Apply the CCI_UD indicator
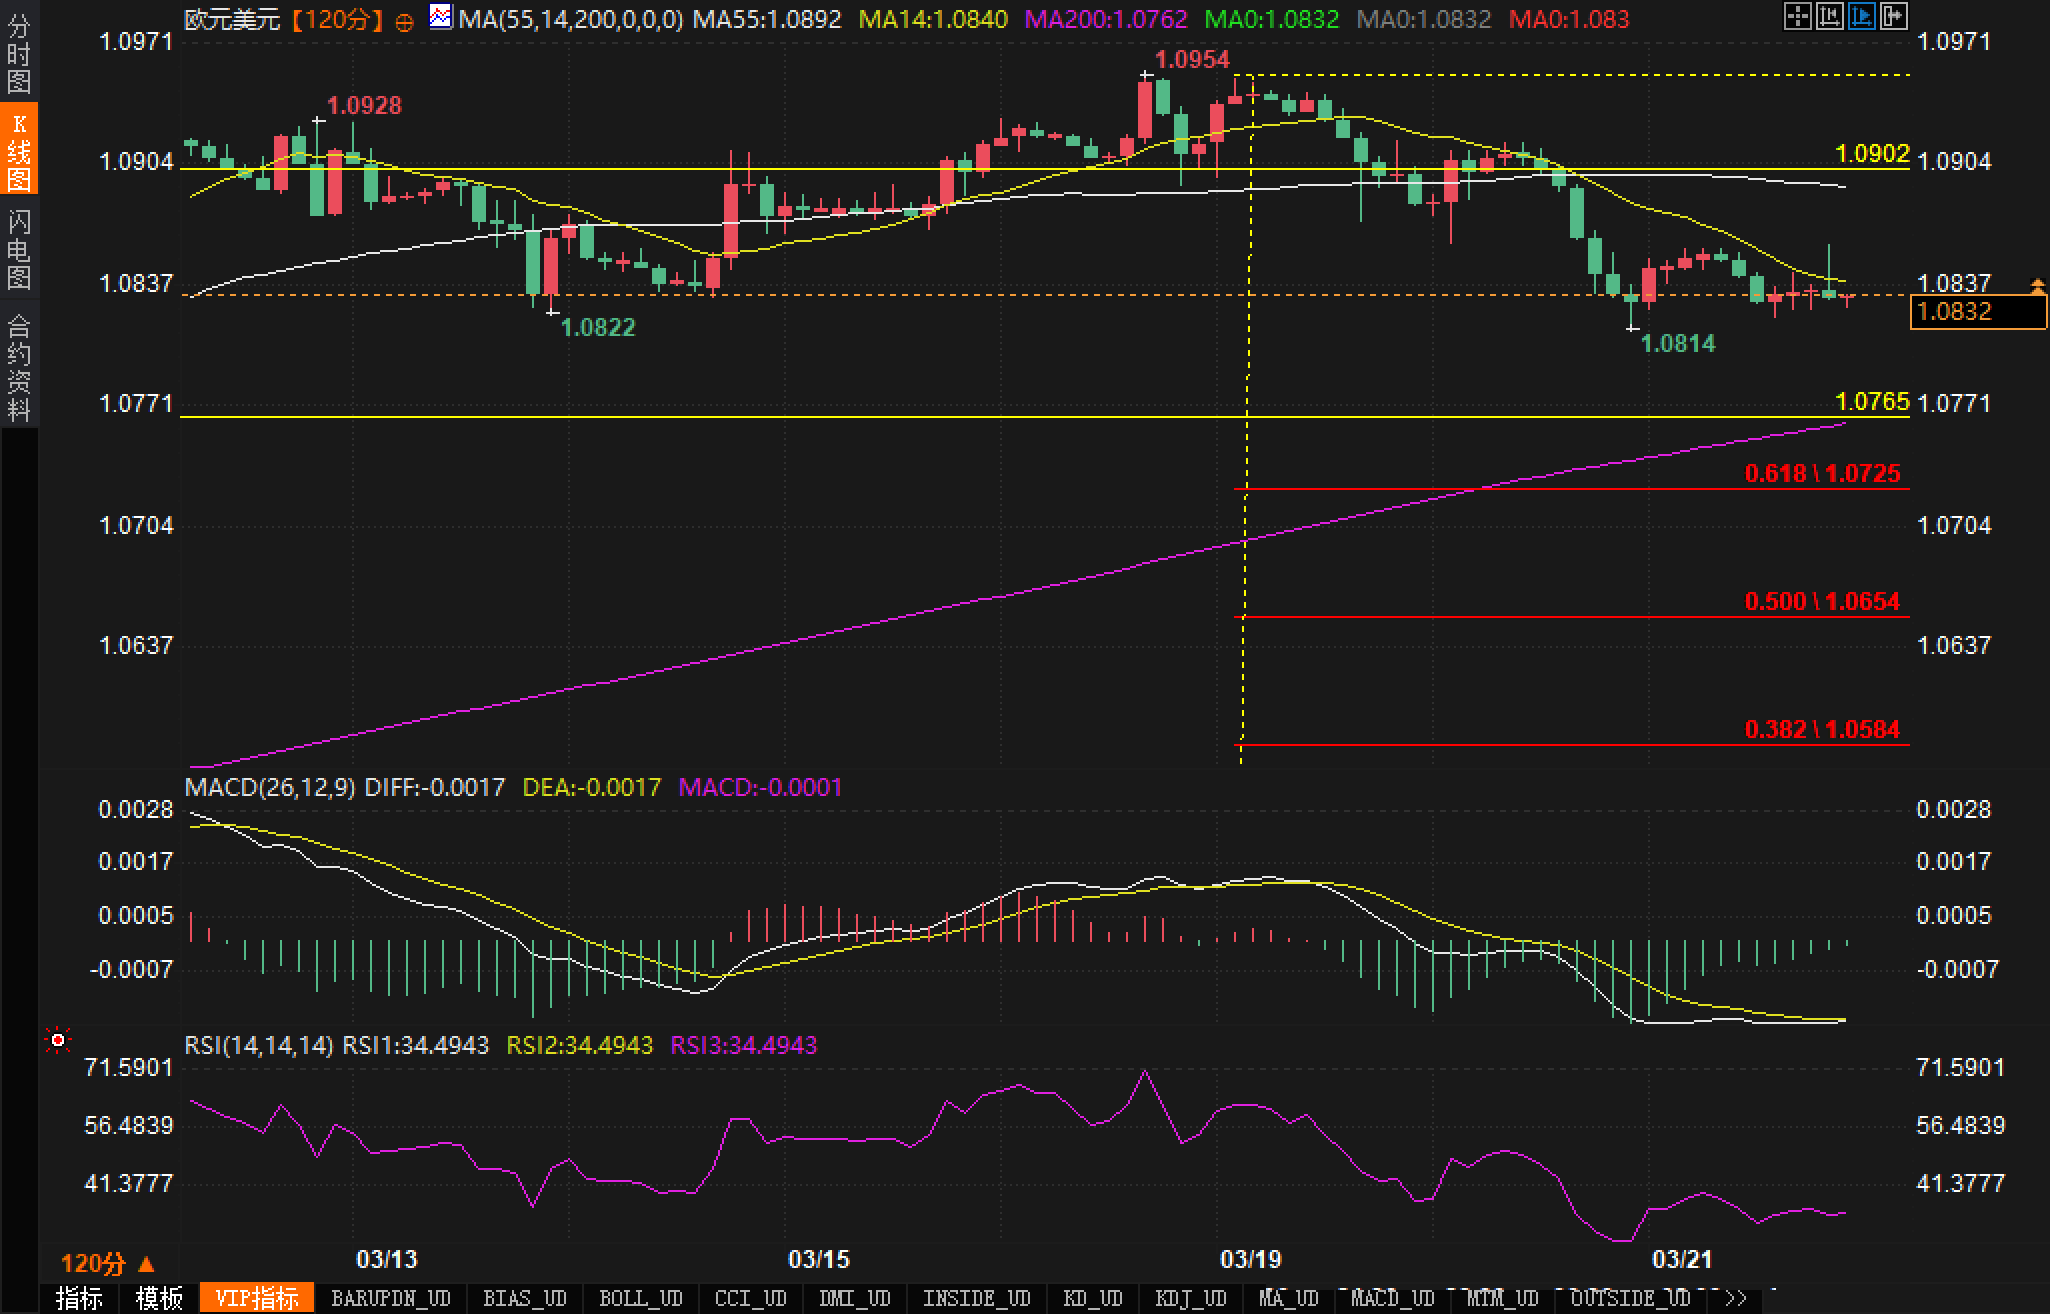Screen dimensions: 2050x1314 pos(750,1298)
